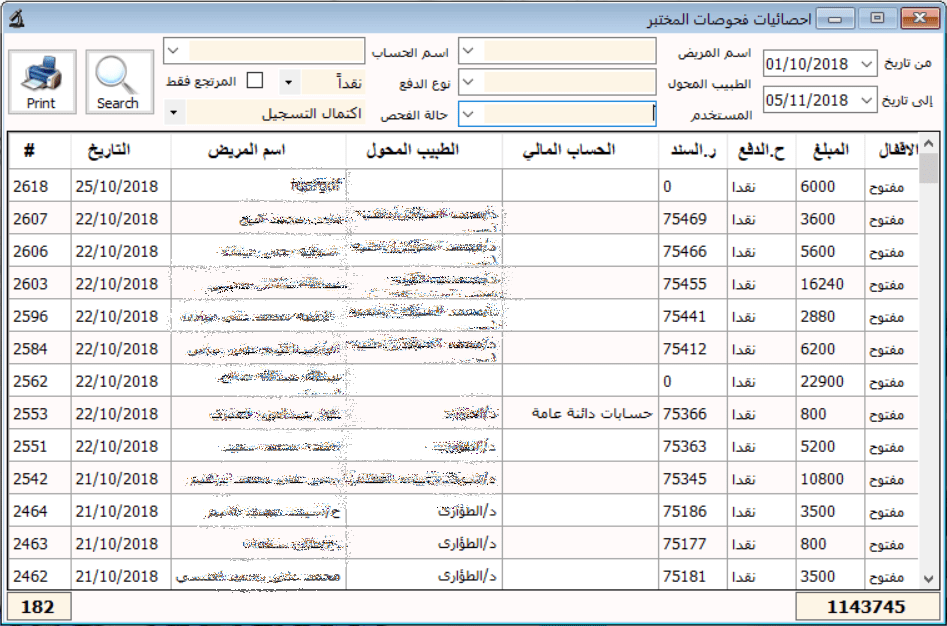Click the Print printer icon button
947x626 pixels.
pos(42,82)
